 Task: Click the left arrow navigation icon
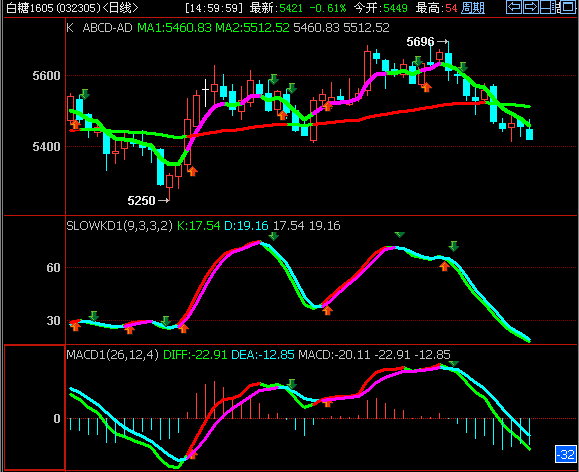(x=514, y=7)
